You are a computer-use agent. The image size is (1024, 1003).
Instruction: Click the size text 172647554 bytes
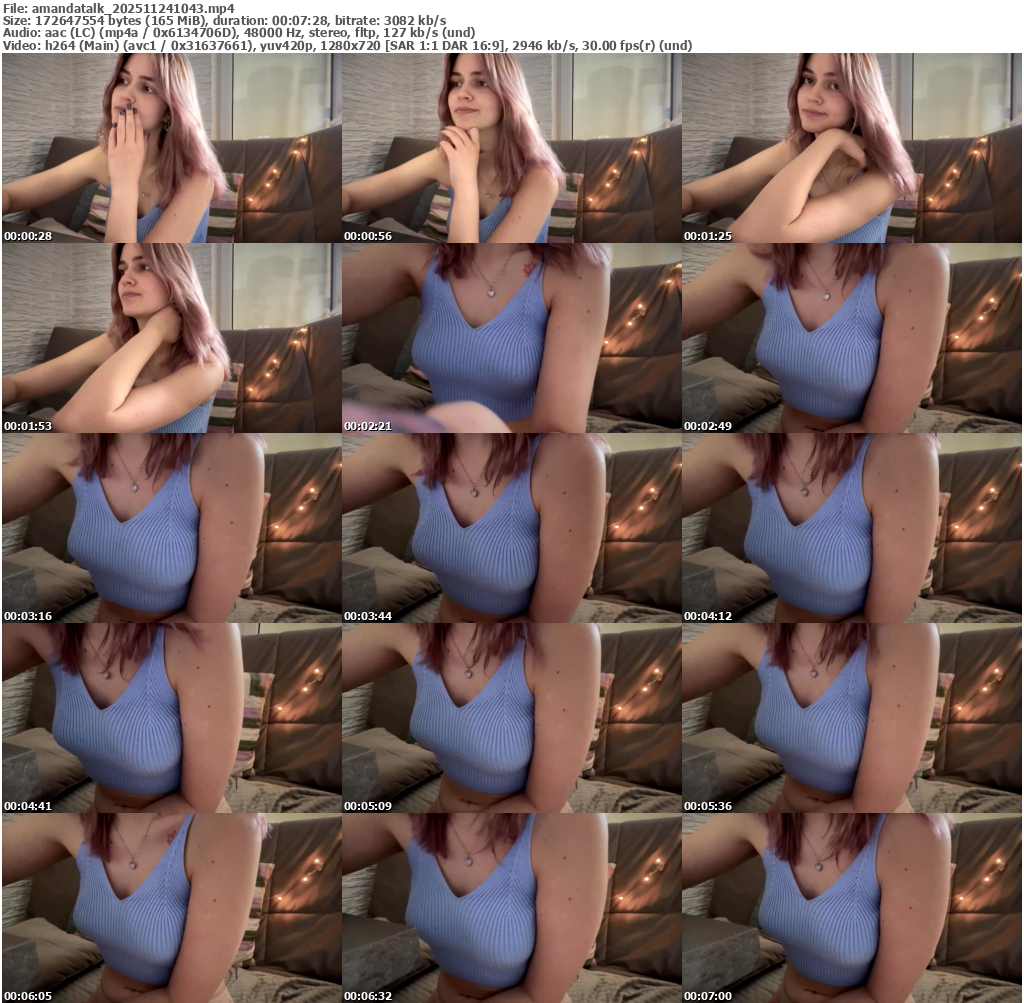pos(87,21)
